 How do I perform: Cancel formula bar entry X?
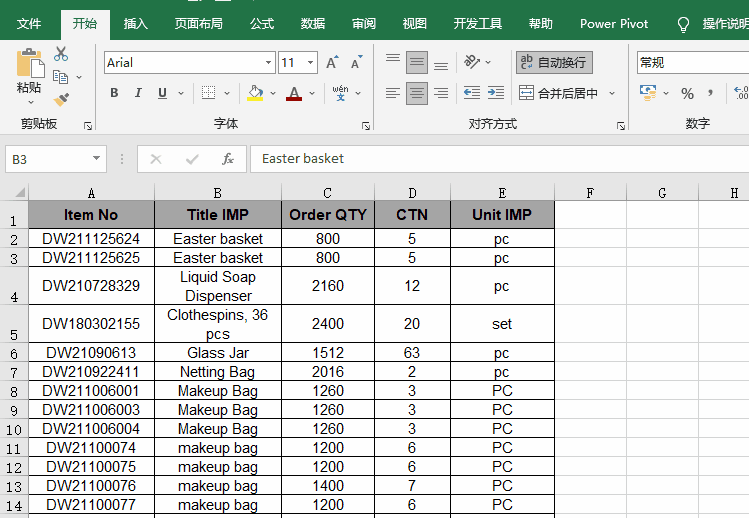[x=156, y=159]
